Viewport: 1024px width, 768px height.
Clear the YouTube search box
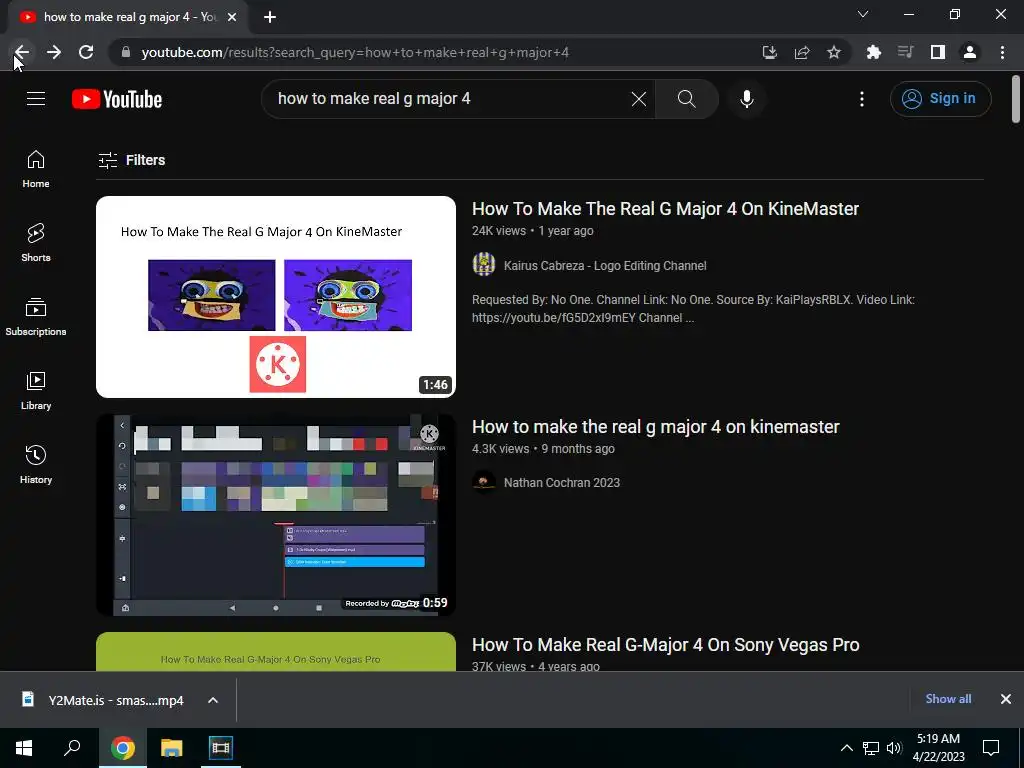(x=639, y=99)
